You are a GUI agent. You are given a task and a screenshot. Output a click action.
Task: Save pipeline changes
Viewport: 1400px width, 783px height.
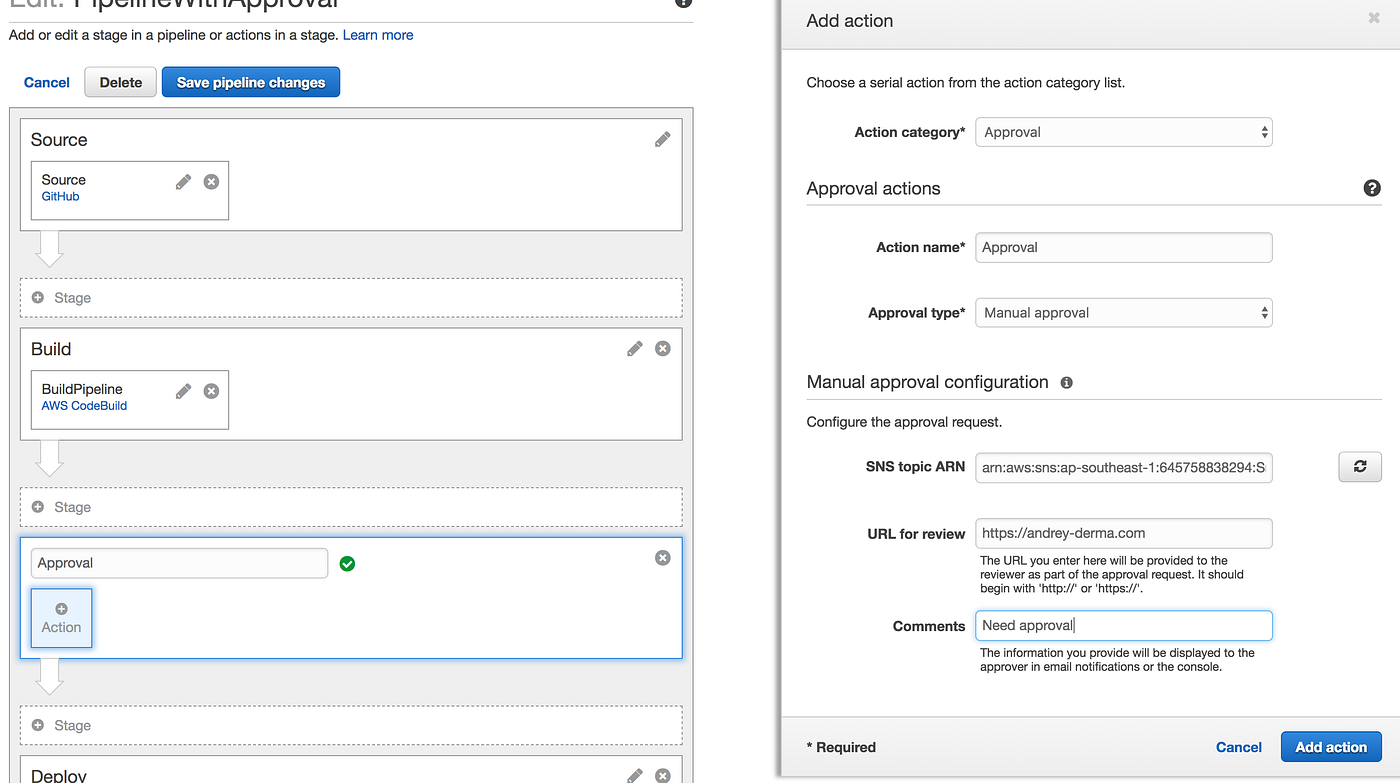250,82
